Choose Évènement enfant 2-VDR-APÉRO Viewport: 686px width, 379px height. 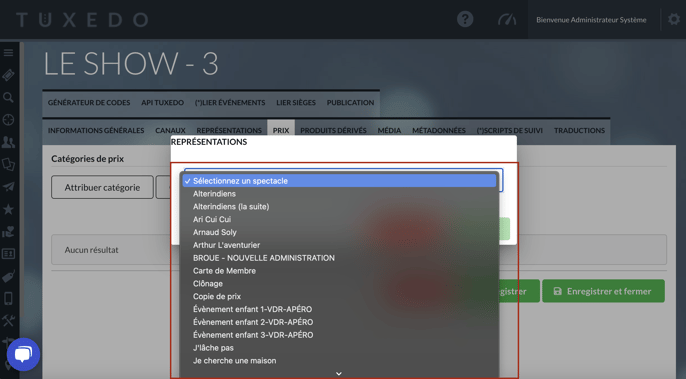340,322
